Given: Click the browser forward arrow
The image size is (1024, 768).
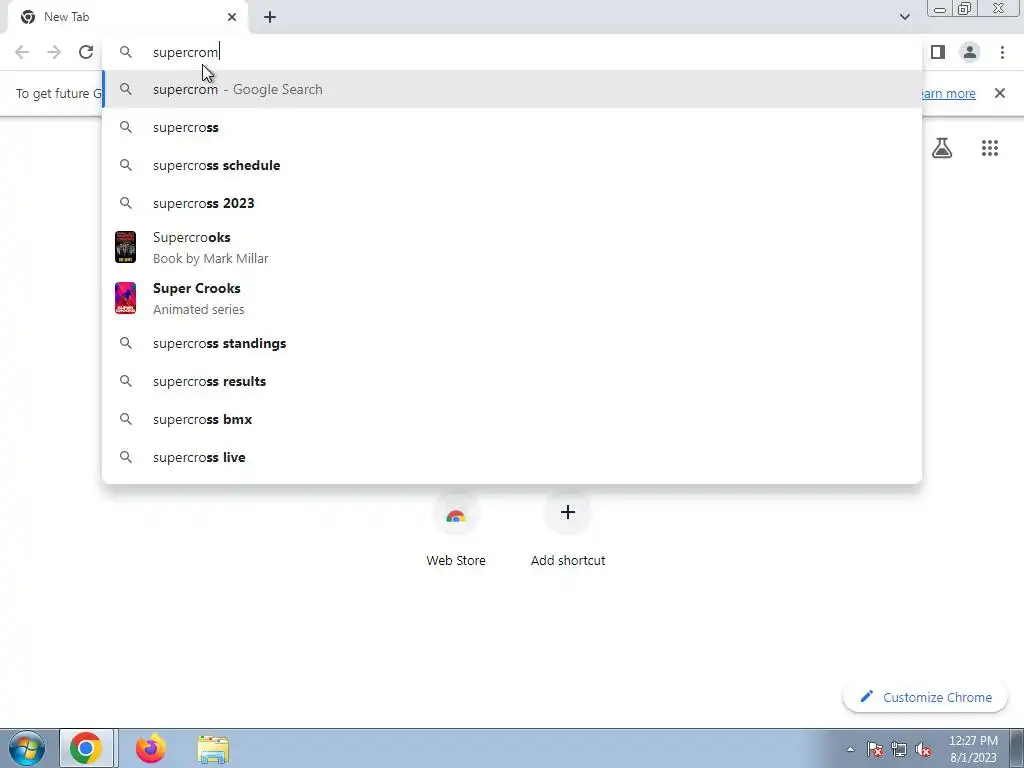Looking at the screenshot, I should (x=54, y=52).
